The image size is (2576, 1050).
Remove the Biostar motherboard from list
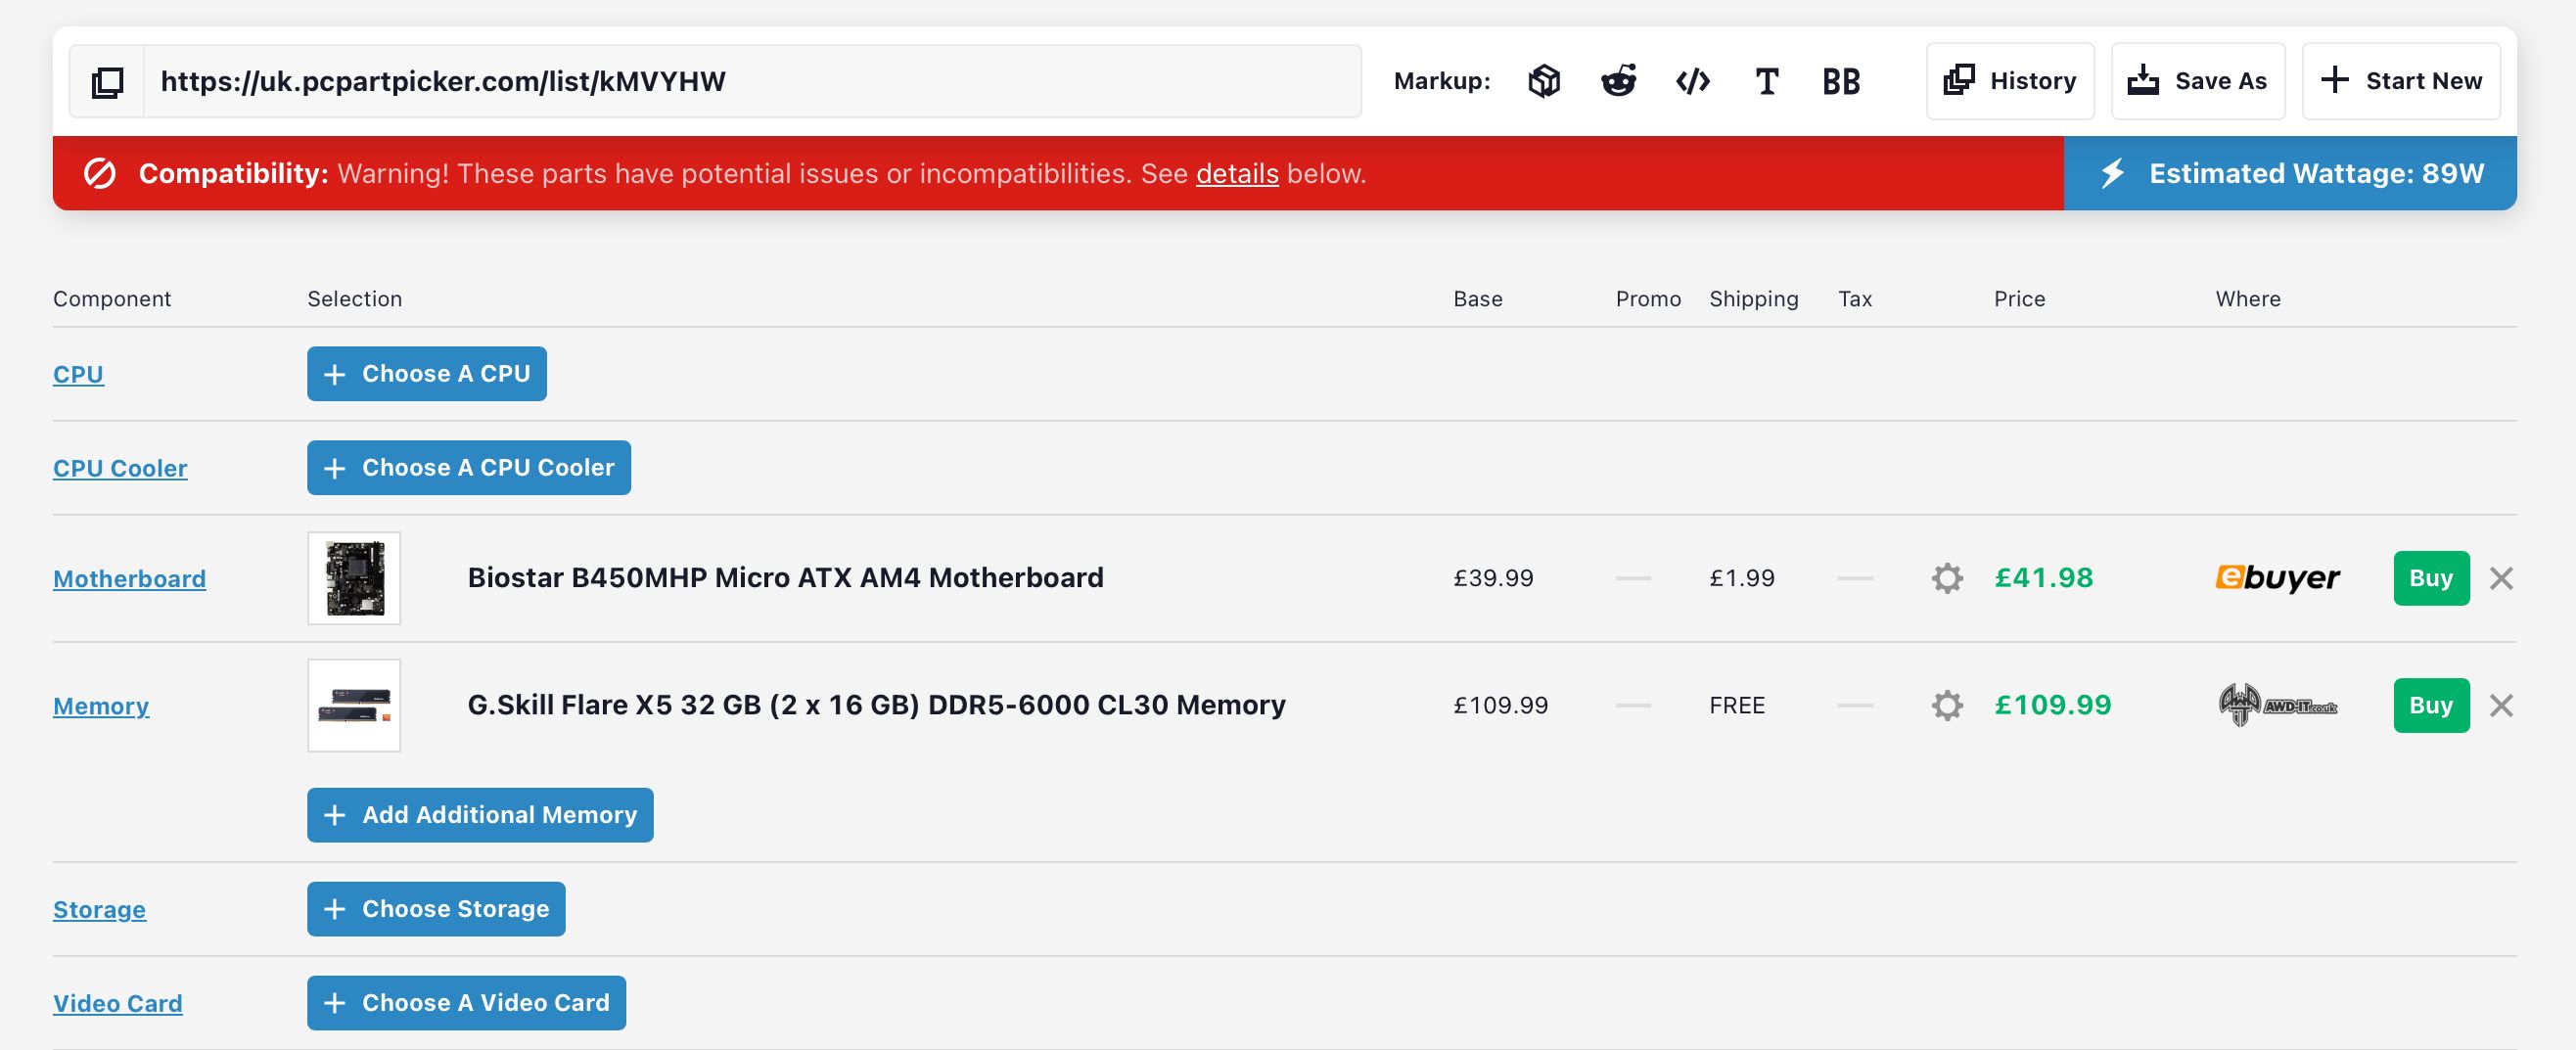pyautogui.click(x=2501, y=578)
